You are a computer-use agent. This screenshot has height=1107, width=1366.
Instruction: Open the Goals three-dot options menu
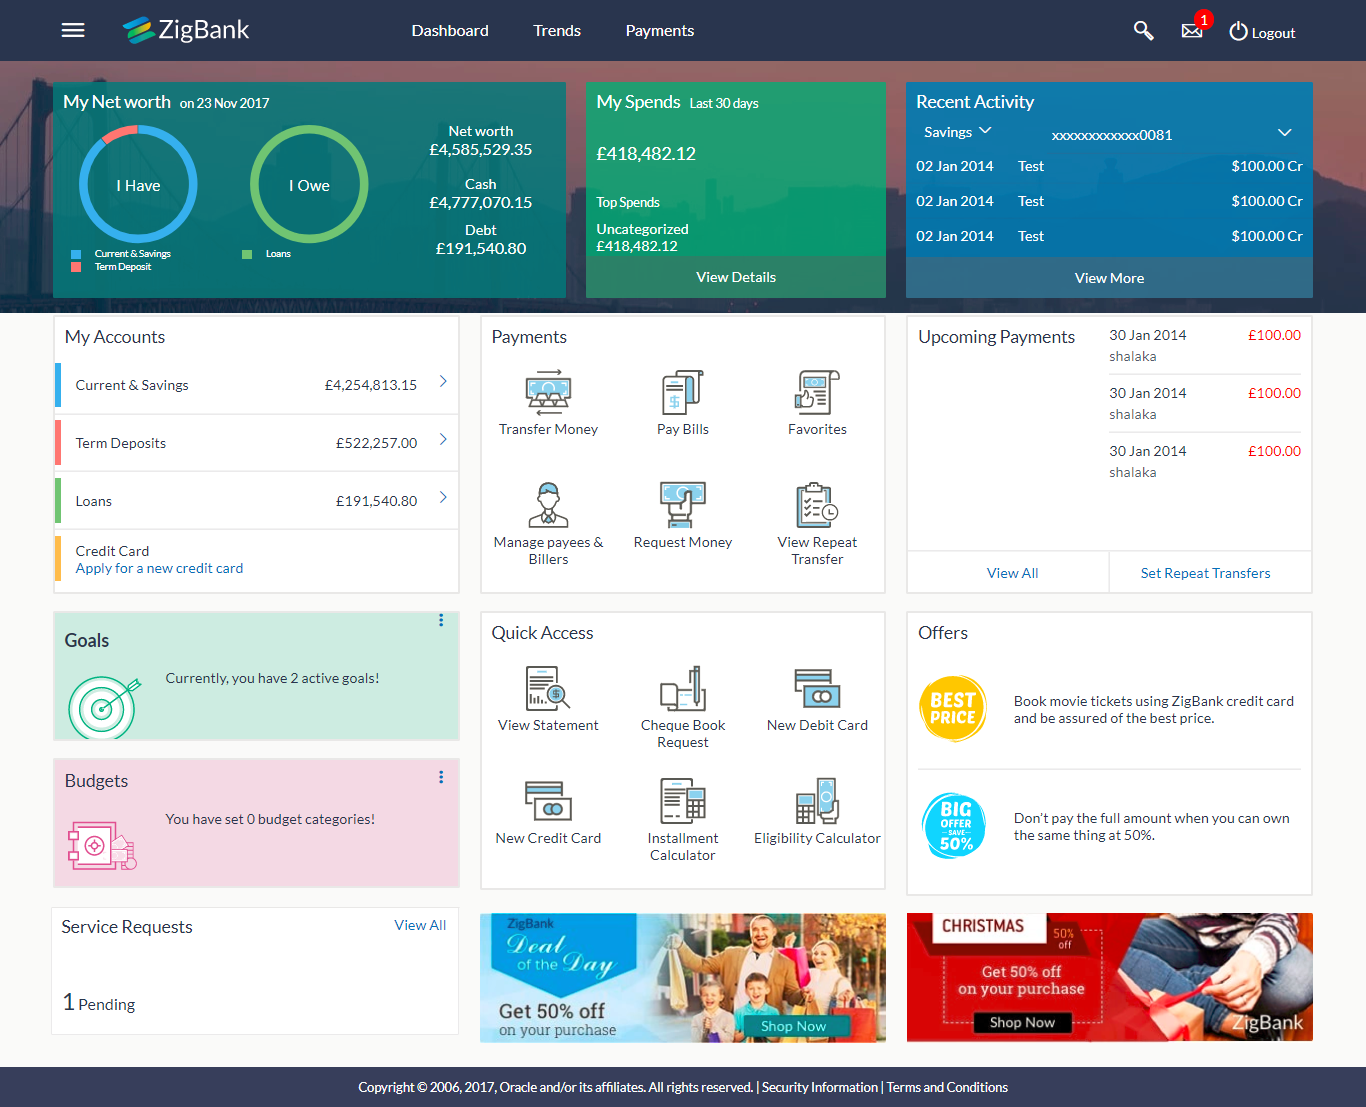click(441, 620)
